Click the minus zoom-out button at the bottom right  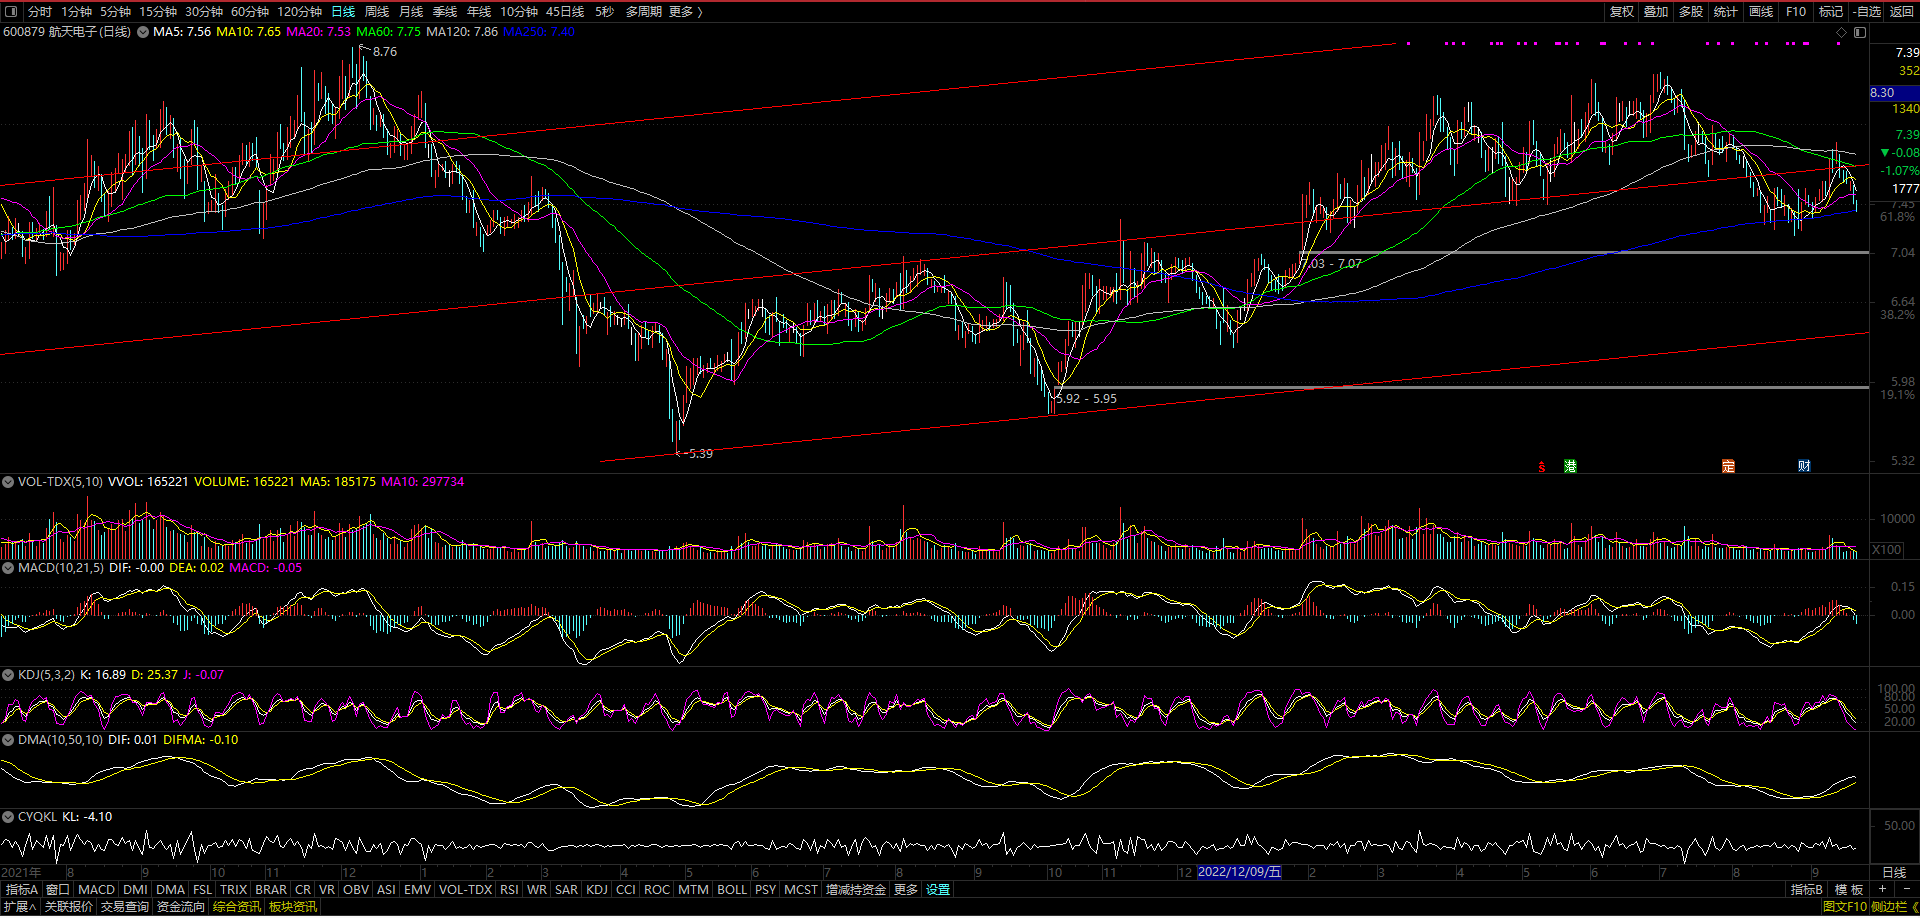(1905, 889)
